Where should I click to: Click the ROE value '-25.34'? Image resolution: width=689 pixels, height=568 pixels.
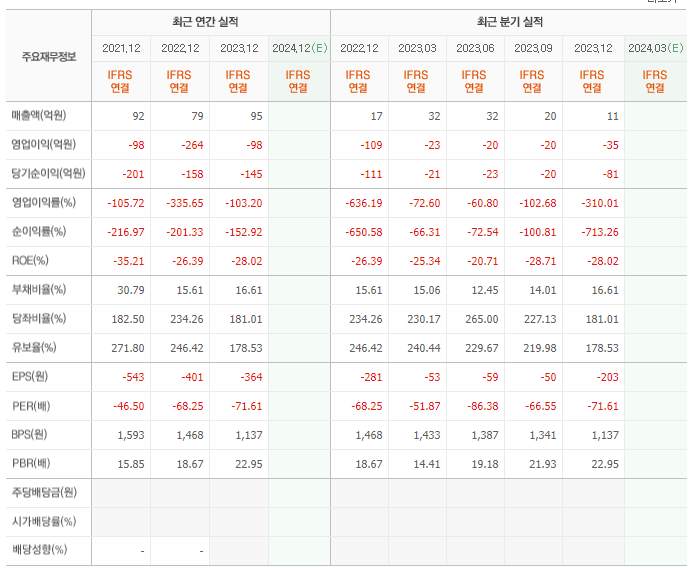click(424, 261)
